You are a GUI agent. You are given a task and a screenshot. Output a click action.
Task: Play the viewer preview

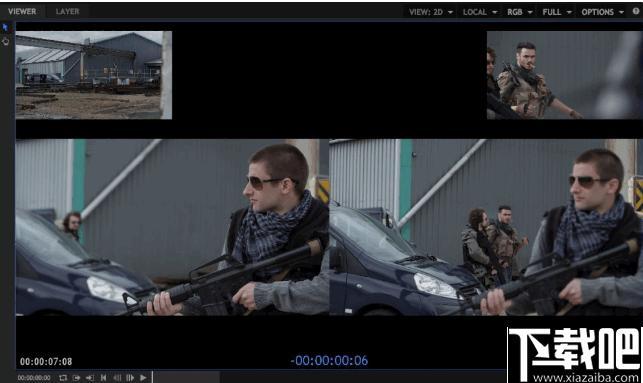[x=143, y=378]
